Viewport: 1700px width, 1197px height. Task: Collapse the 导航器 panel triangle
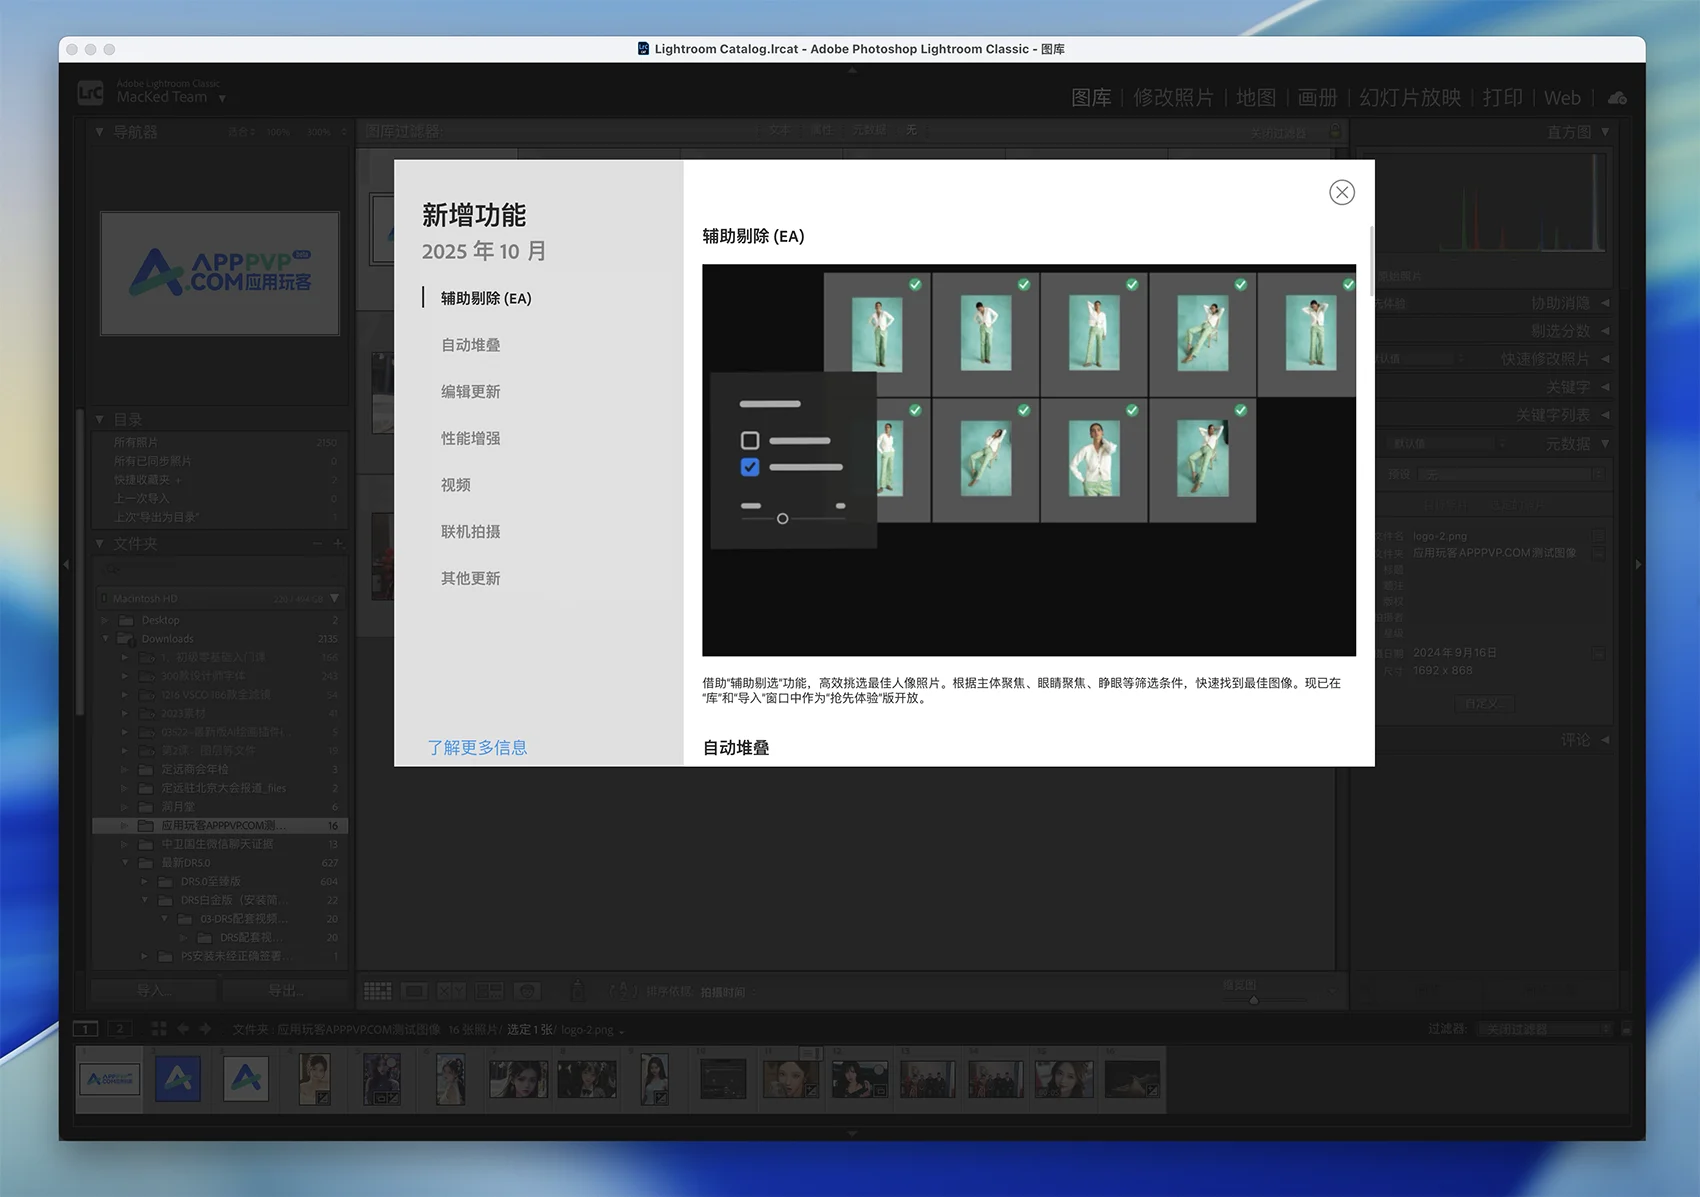pyautogui.click(x=99, y=132)
